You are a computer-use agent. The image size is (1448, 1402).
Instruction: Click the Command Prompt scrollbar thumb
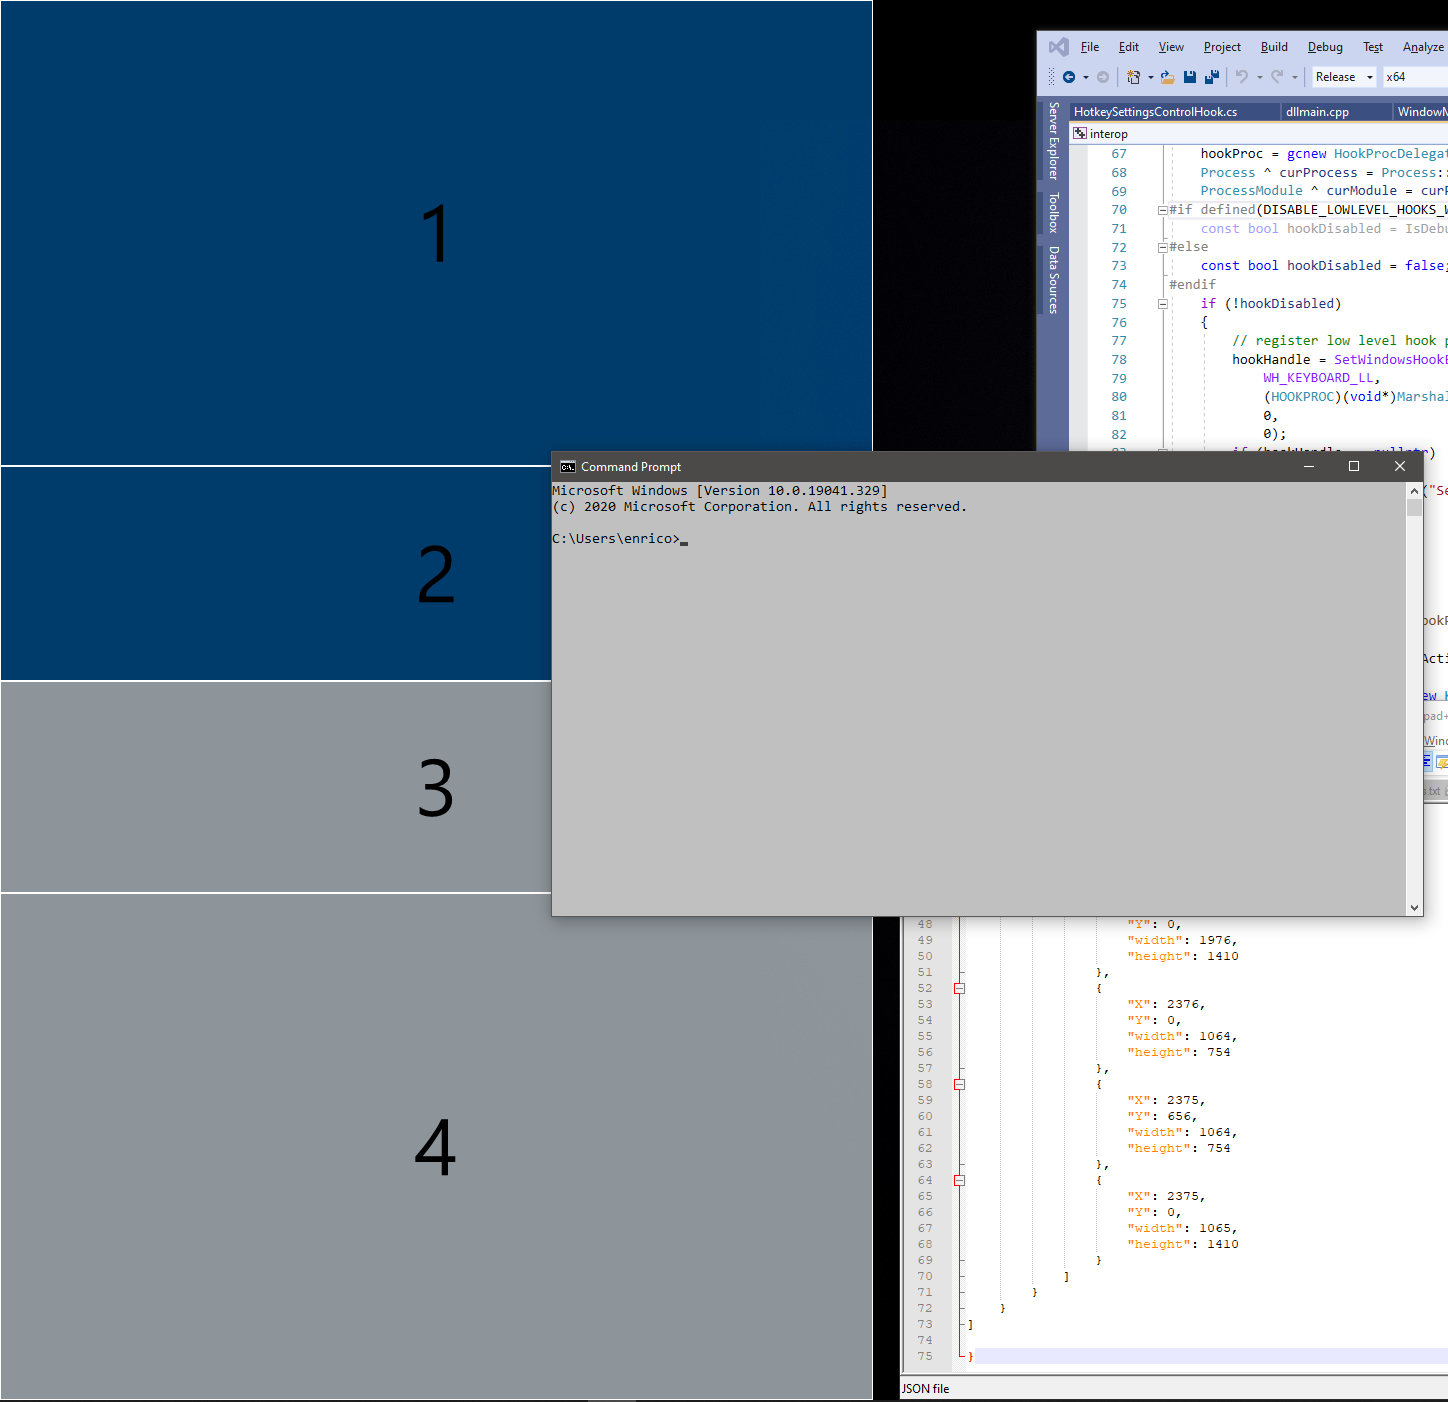pos(1414,507)
